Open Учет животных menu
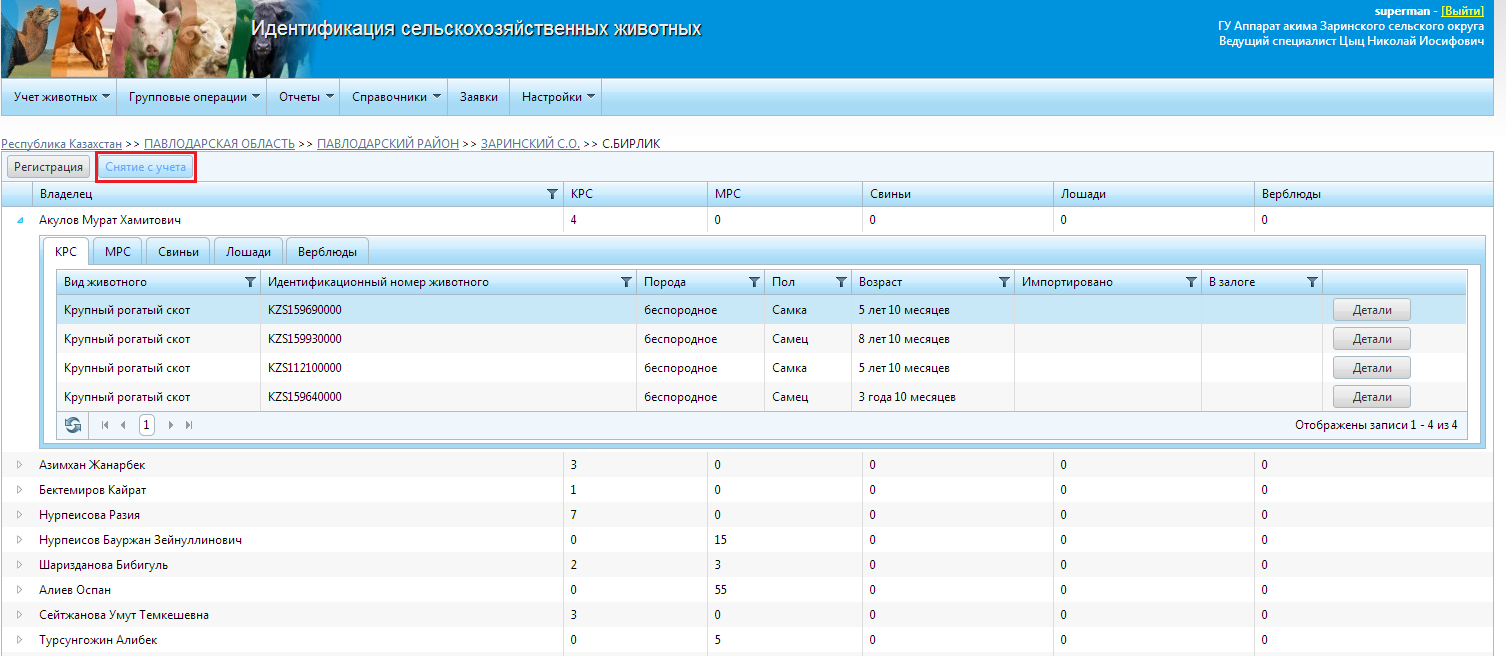This screenshot has width=1506, height=656. [x=61, y=97]
